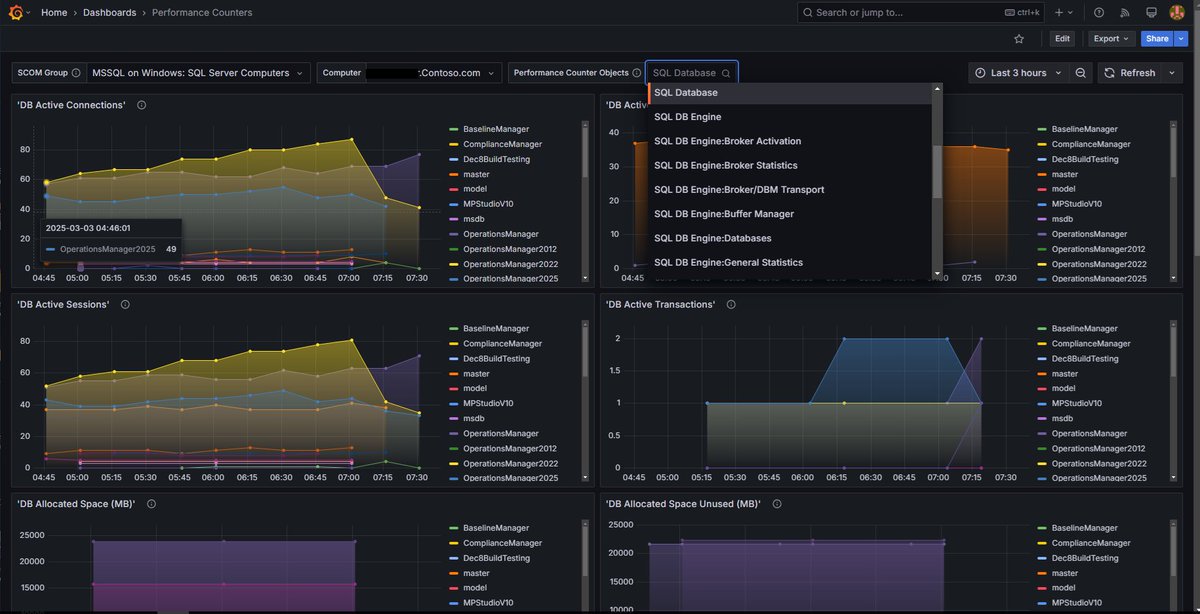Viewport: 1200px width, 614px height.
Task: Click the dropdown list scroll-up arrow
Action: [937, 88]
